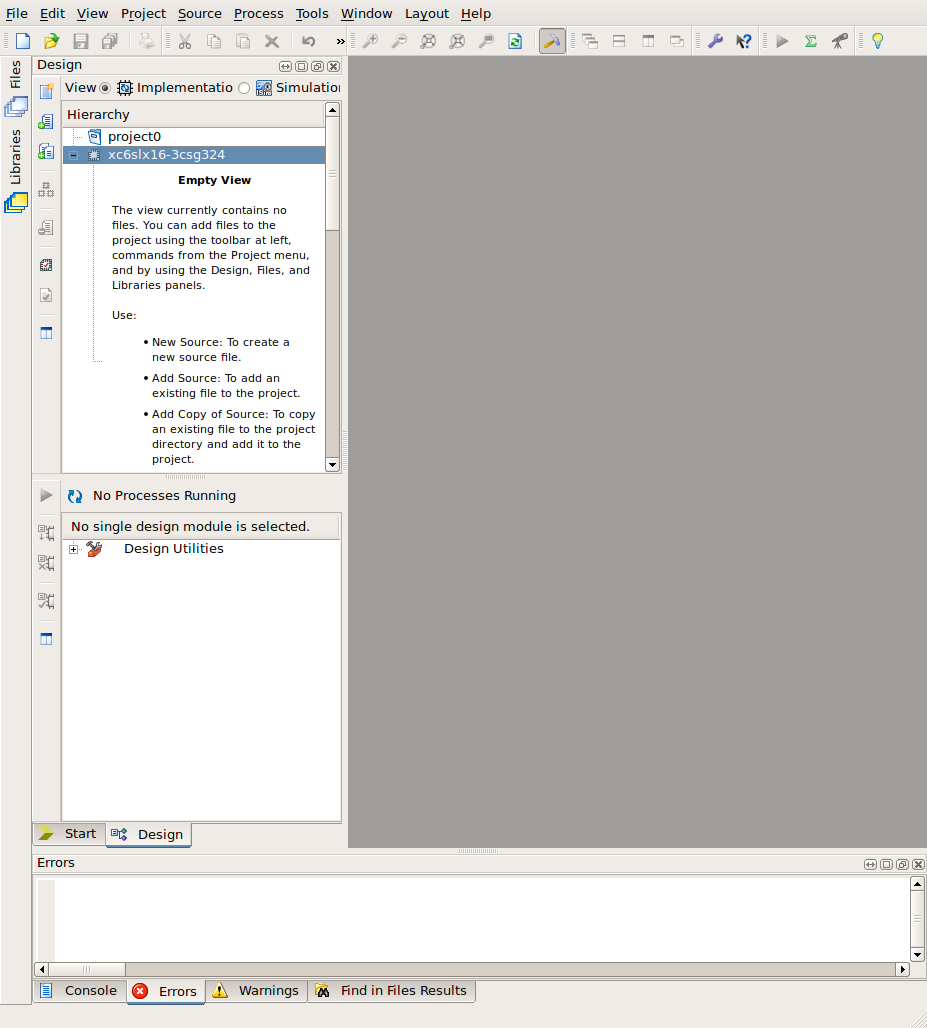Click the Save All toolbar icon

(109, 41)
